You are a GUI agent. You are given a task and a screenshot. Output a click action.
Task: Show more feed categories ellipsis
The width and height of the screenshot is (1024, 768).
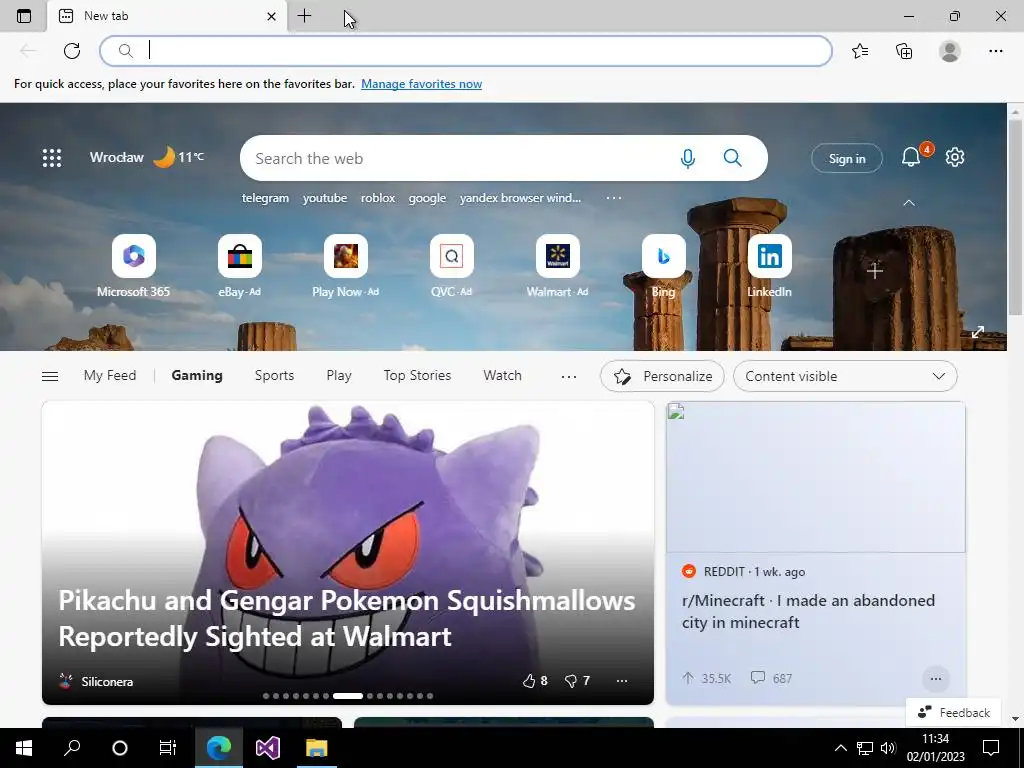point(569,376)
